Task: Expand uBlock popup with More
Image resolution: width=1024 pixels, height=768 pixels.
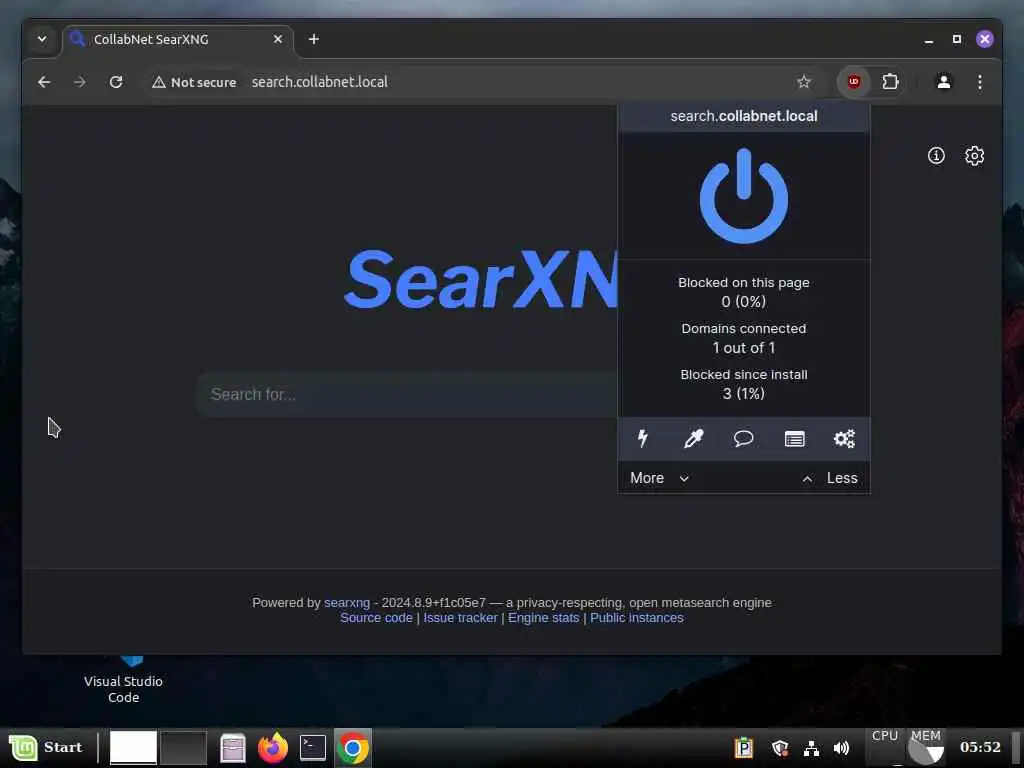Action: pyautogui.click(x=660, y=478)
